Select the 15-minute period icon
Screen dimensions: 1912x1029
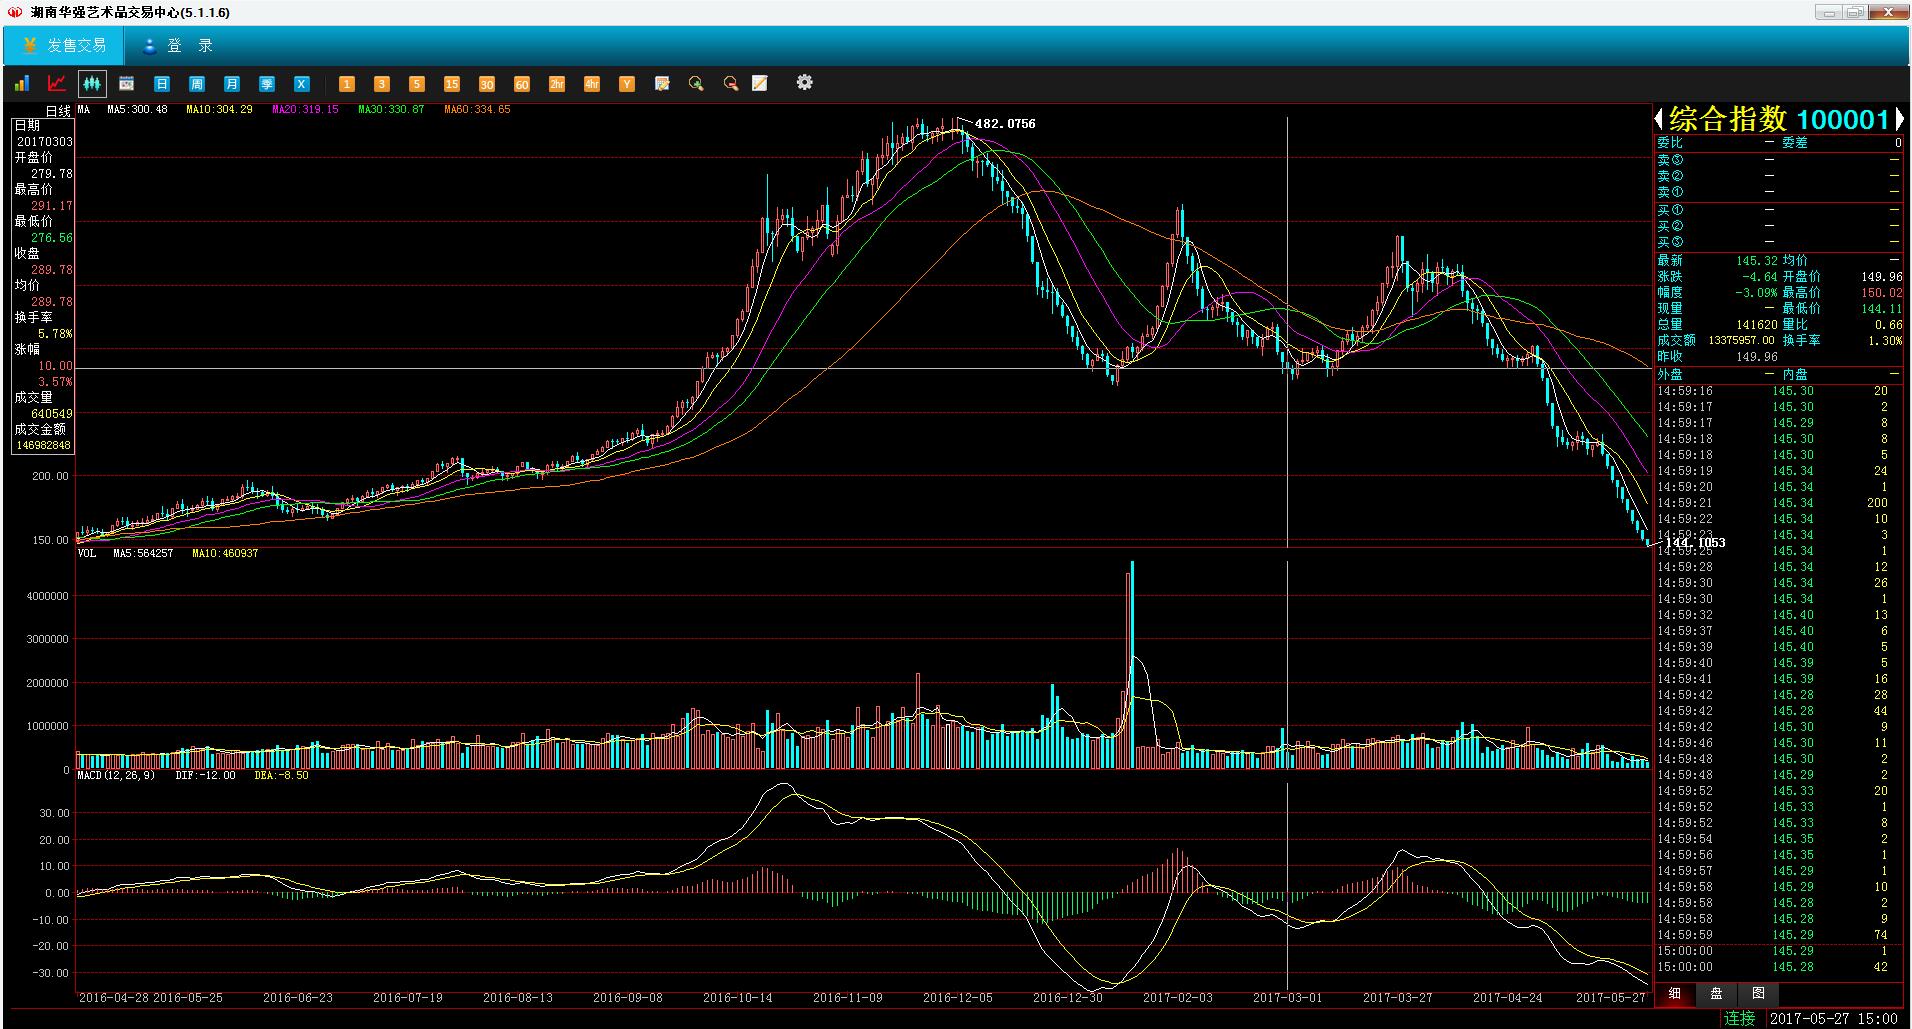coord(452,84)
